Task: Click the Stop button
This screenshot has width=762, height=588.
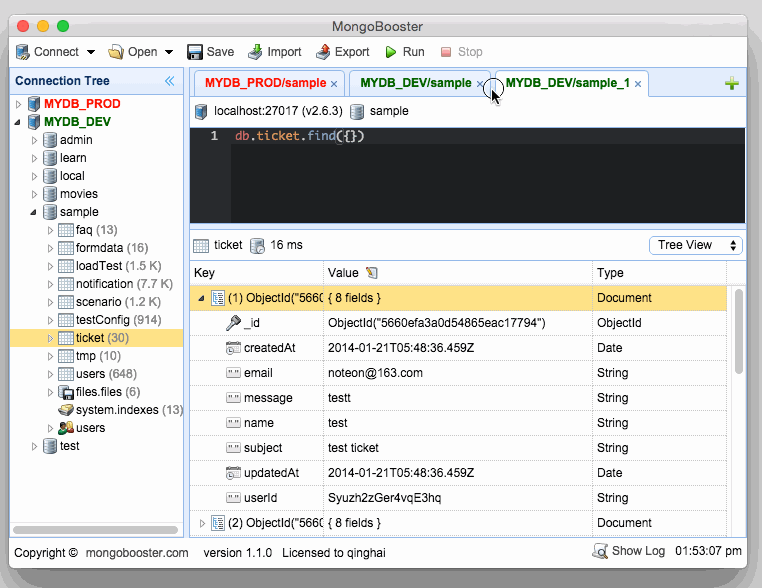Action: [x=461, y=52]
